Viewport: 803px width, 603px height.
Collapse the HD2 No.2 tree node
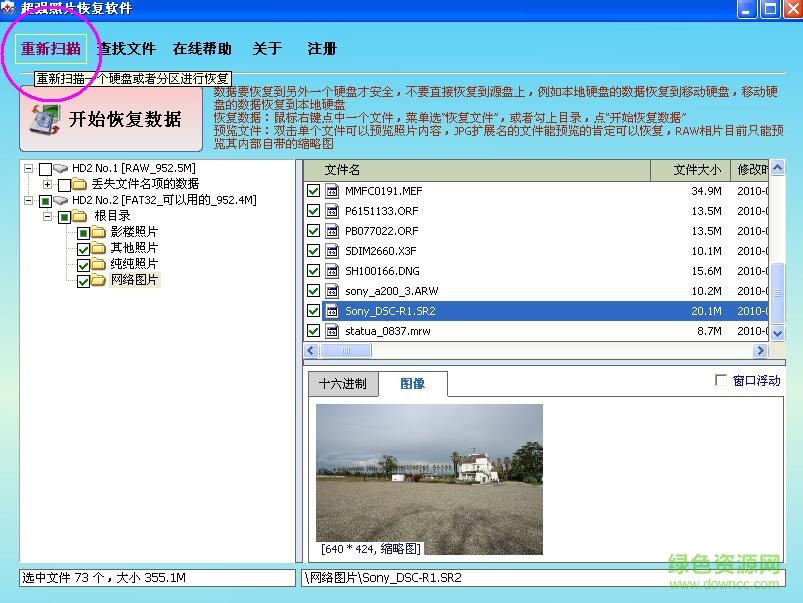[29, 201]
